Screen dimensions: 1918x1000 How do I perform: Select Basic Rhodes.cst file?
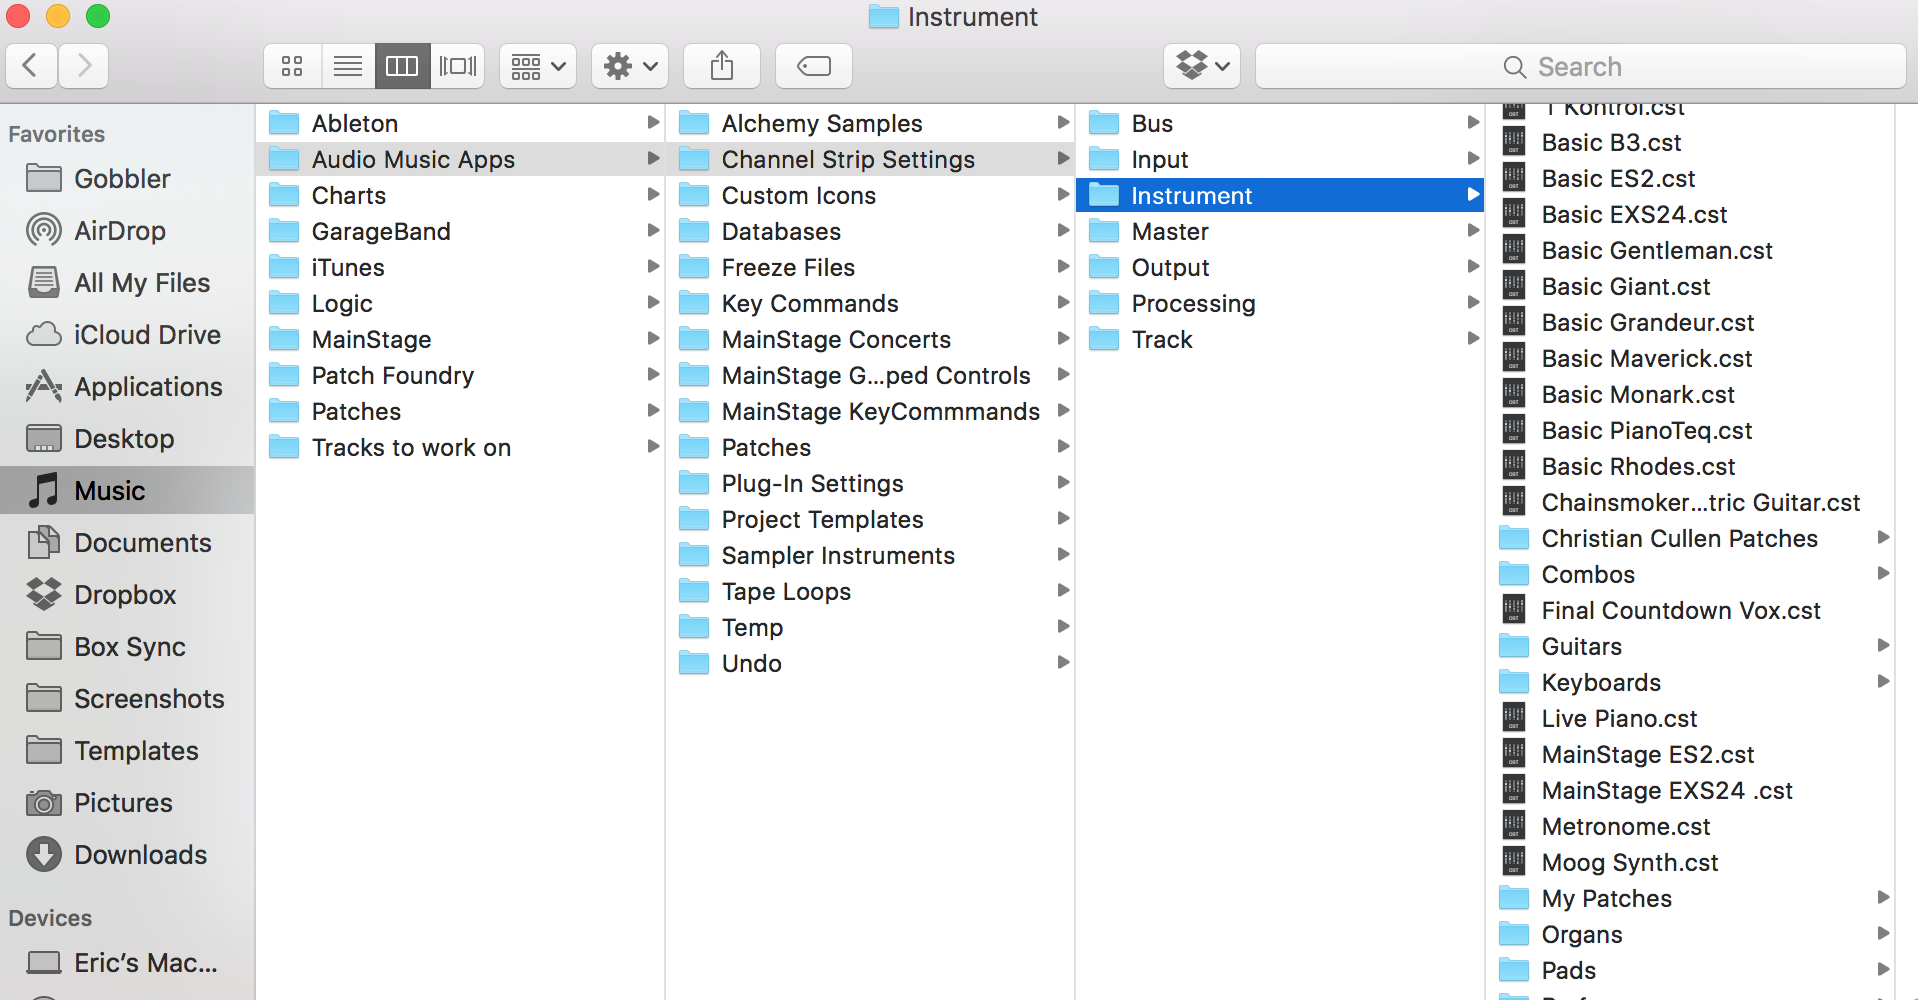(1691, 466)
